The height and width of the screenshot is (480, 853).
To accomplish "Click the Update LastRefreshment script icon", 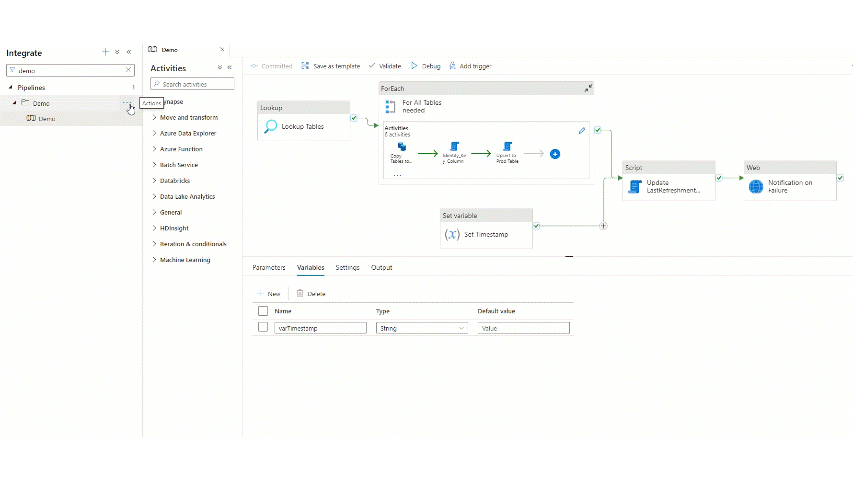I will coord(634,186).
